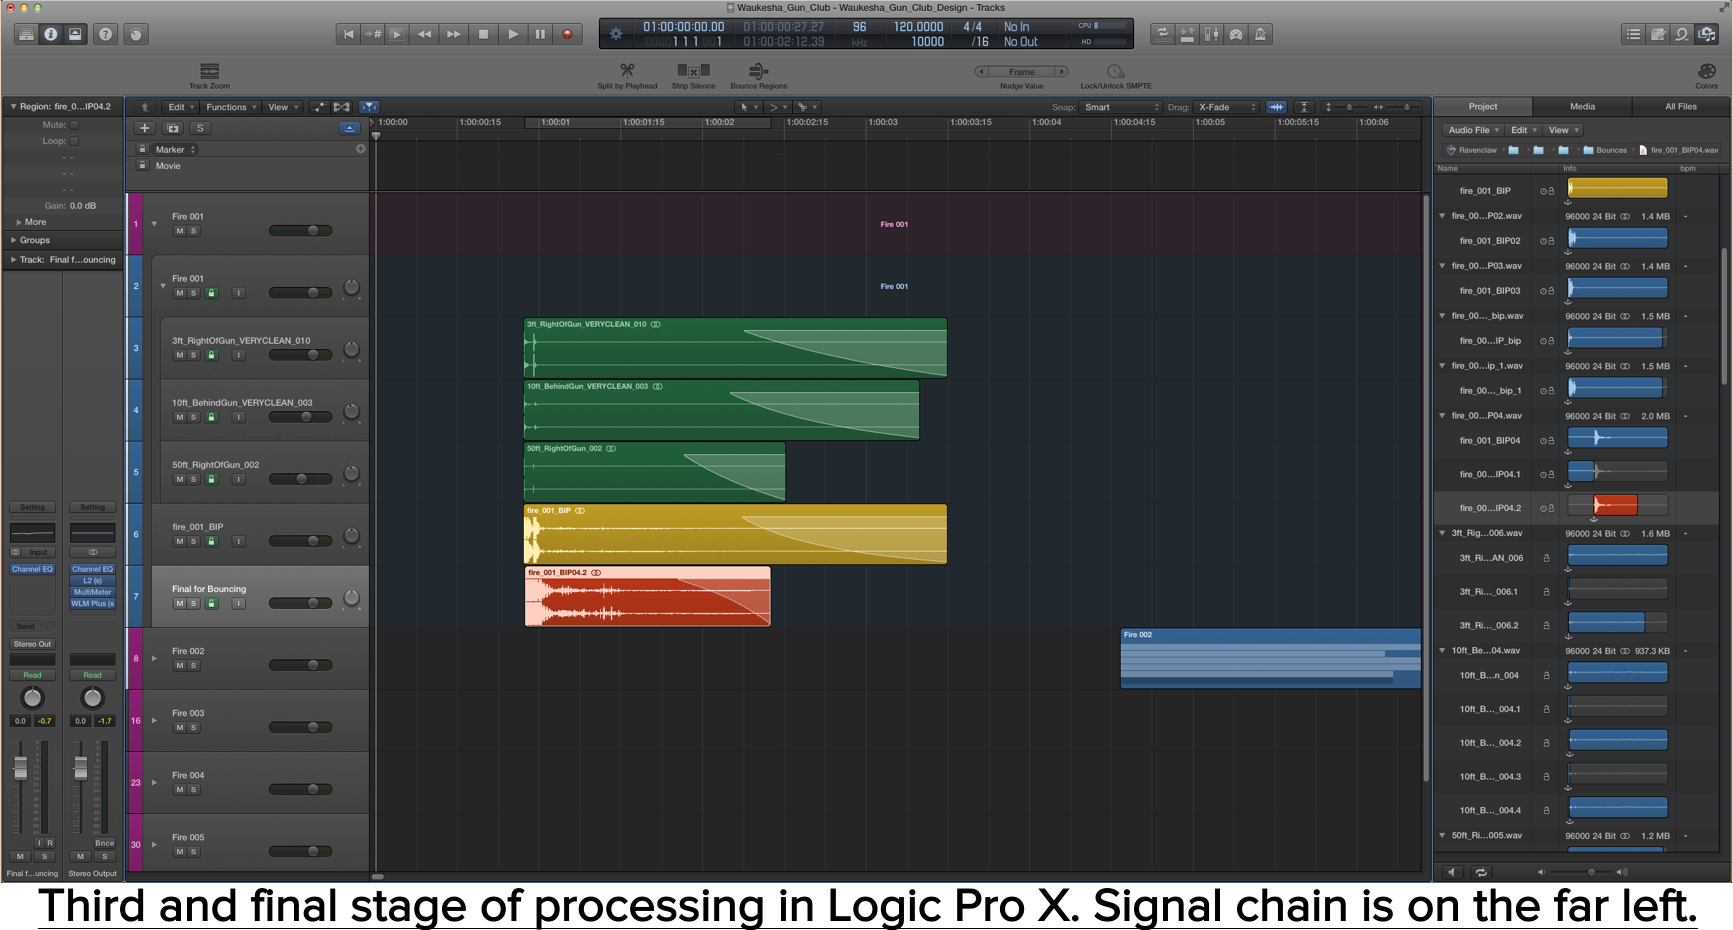Open the tracks area View menu
This screenshot has height=930, width=1733.
point(283,107)
